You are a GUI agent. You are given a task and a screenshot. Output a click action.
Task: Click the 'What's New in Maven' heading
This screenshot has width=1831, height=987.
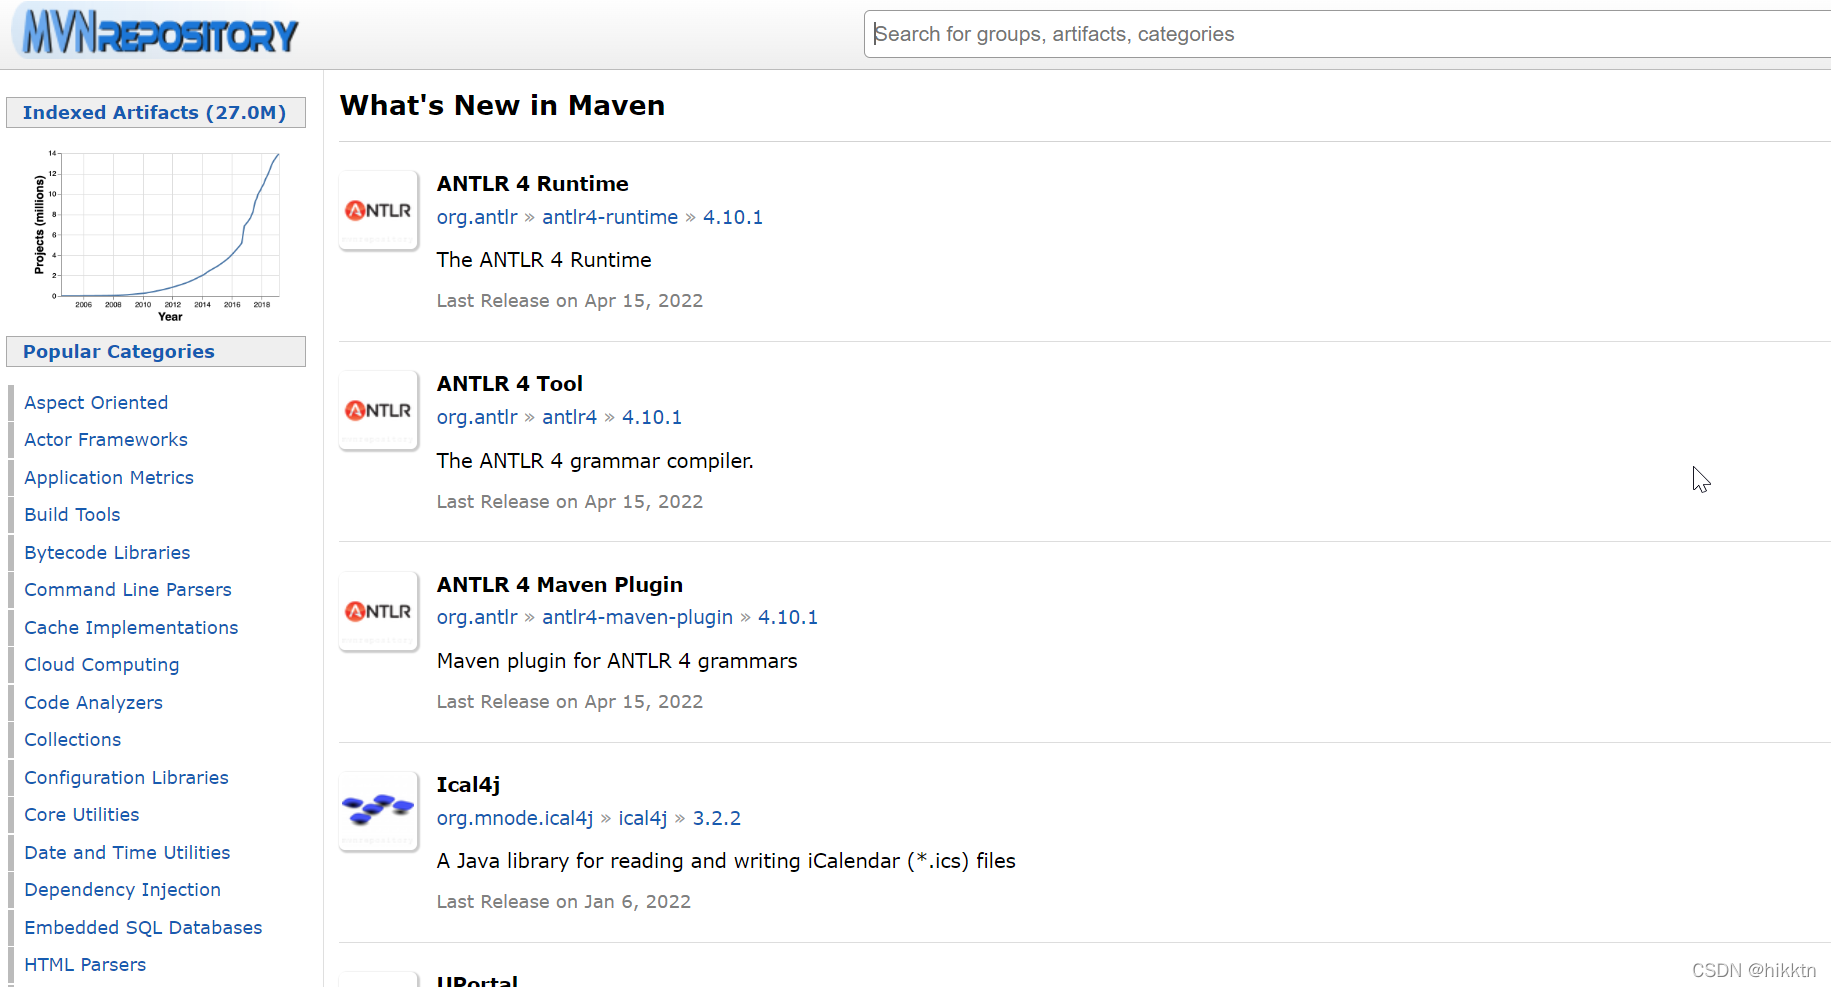pyautogui.click(x=502, y=105)
